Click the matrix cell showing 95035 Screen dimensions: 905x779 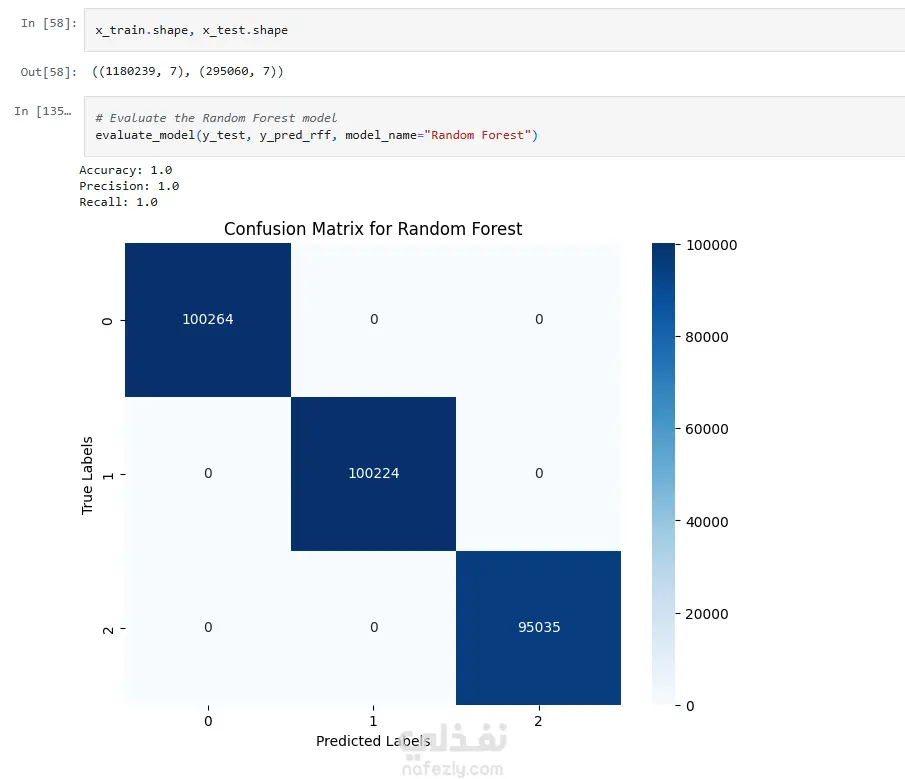[x=538, y=628]
